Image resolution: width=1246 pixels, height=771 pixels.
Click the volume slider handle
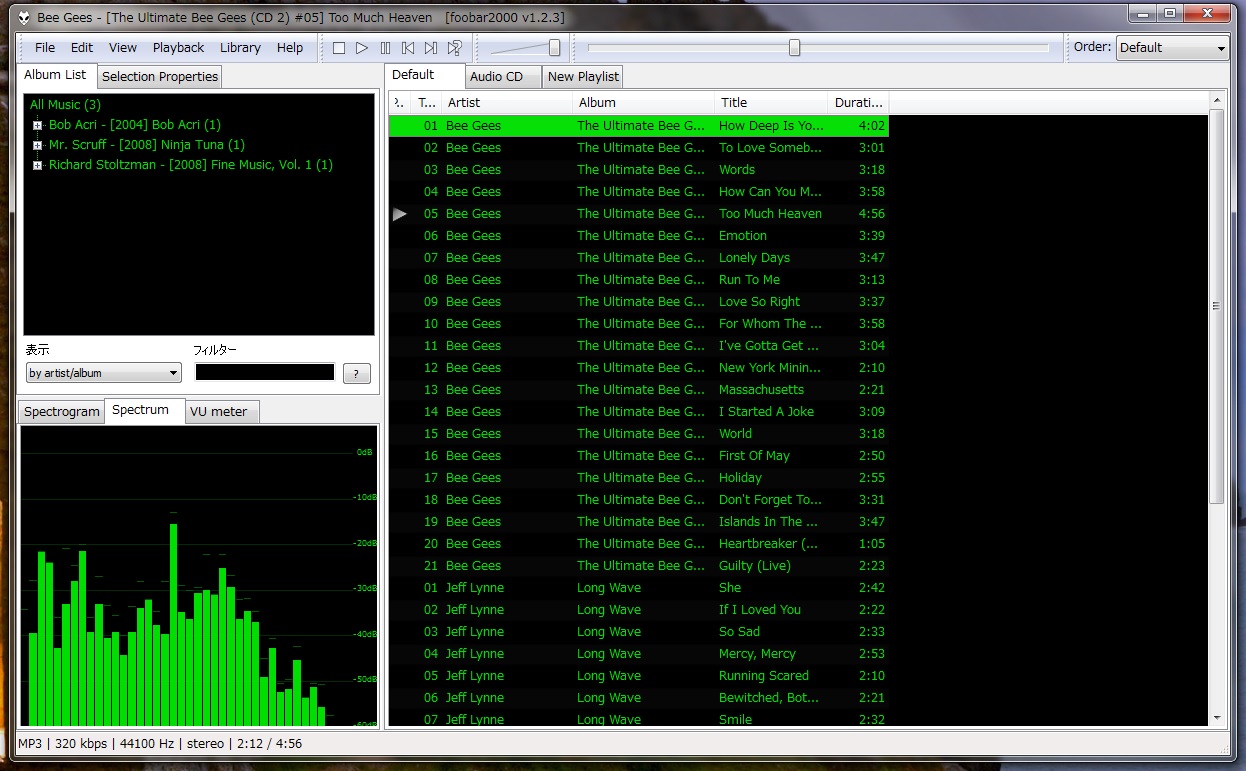[554, 48]
